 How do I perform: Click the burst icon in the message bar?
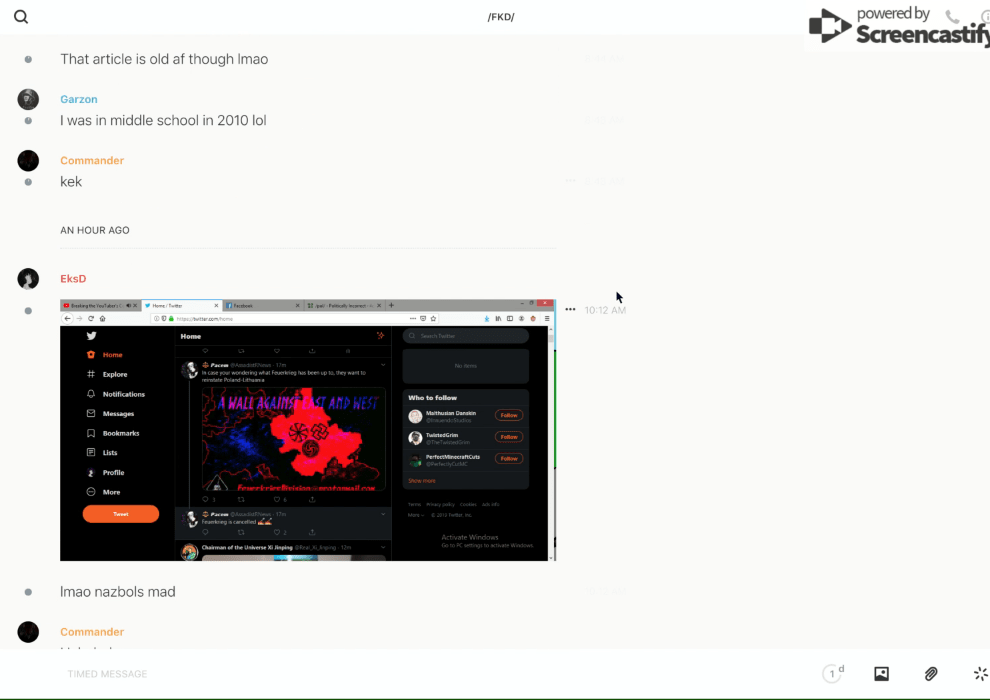pos(980,674)
